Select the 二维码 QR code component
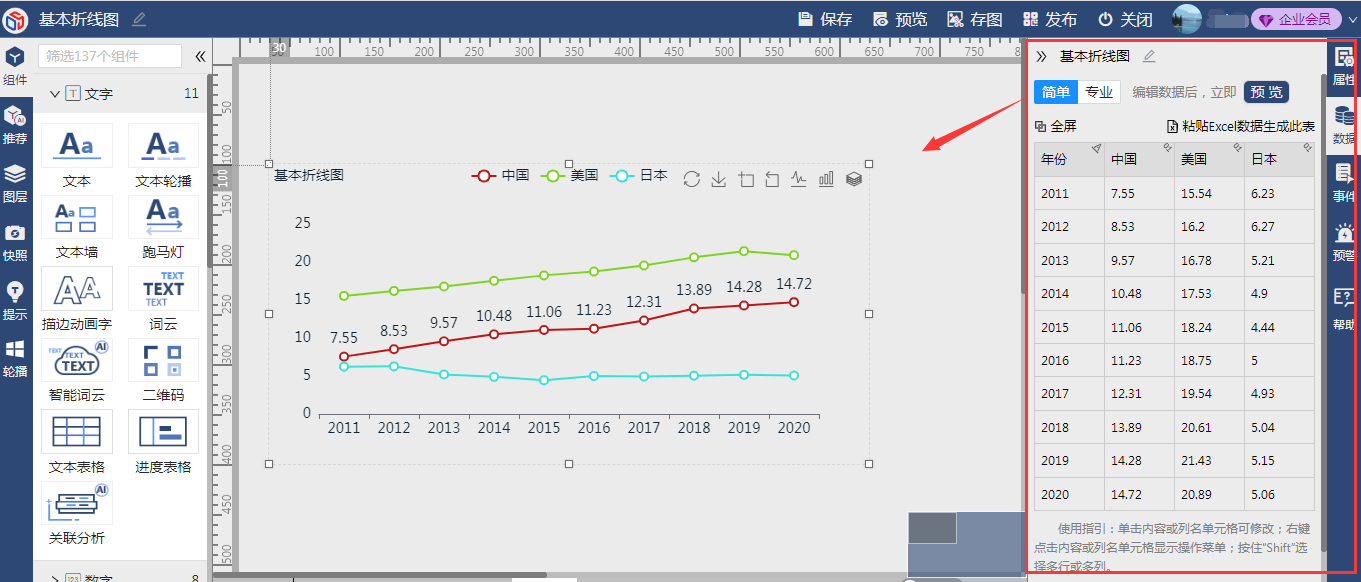This screenshot has height=582, width=1361. pyautogui.click(x=163, y=370)
